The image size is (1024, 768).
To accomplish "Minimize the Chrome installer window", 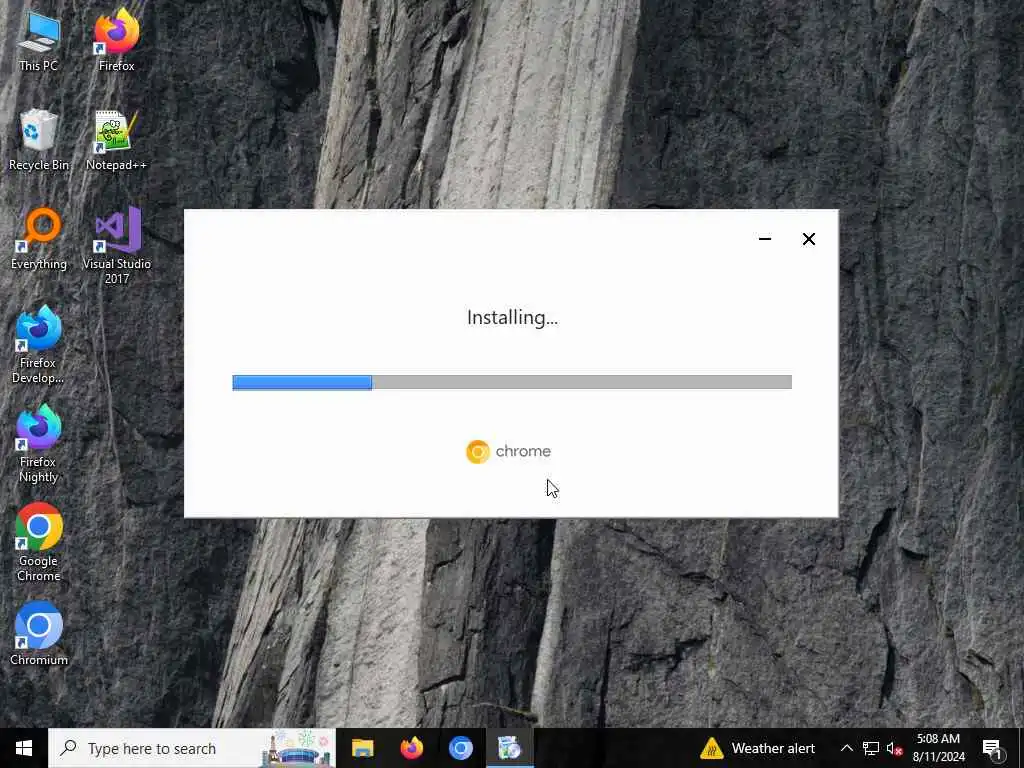I will click(765, 239).
